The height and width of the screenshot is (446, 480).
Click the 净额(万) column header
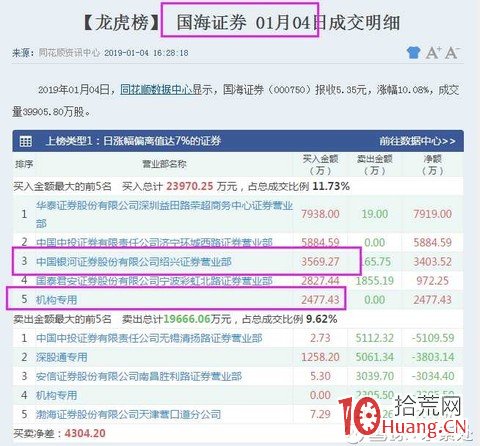(x=432, y=165)
